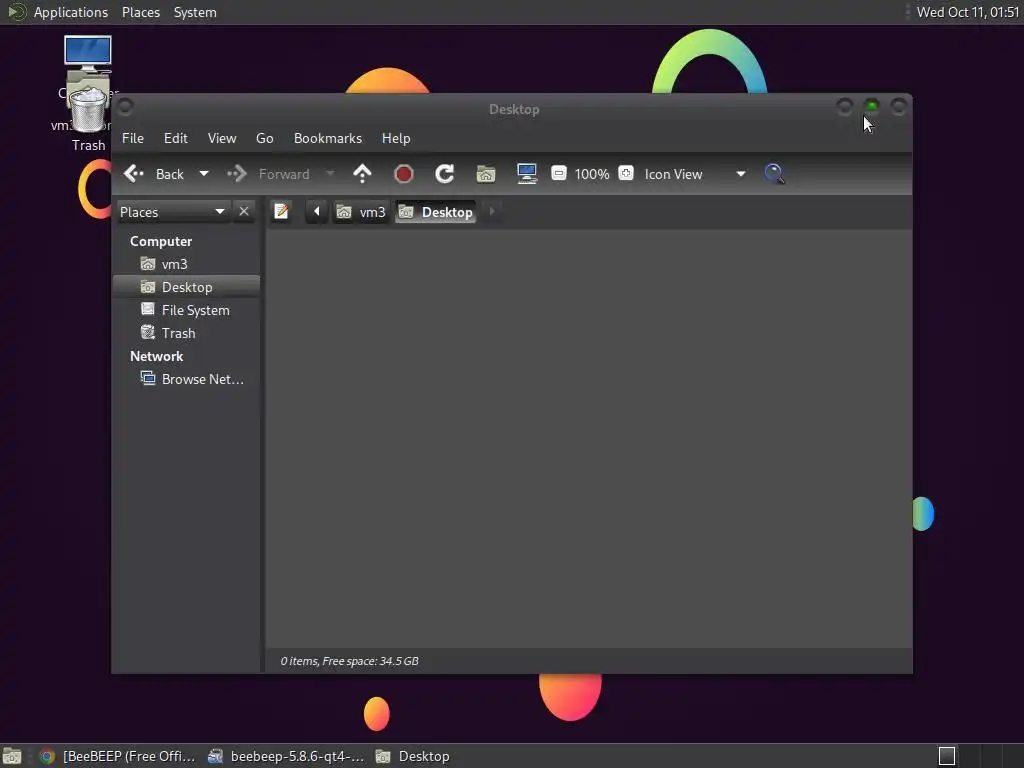
Task: Open the Forward history dropdown arrow
Action: pos(330,174)
